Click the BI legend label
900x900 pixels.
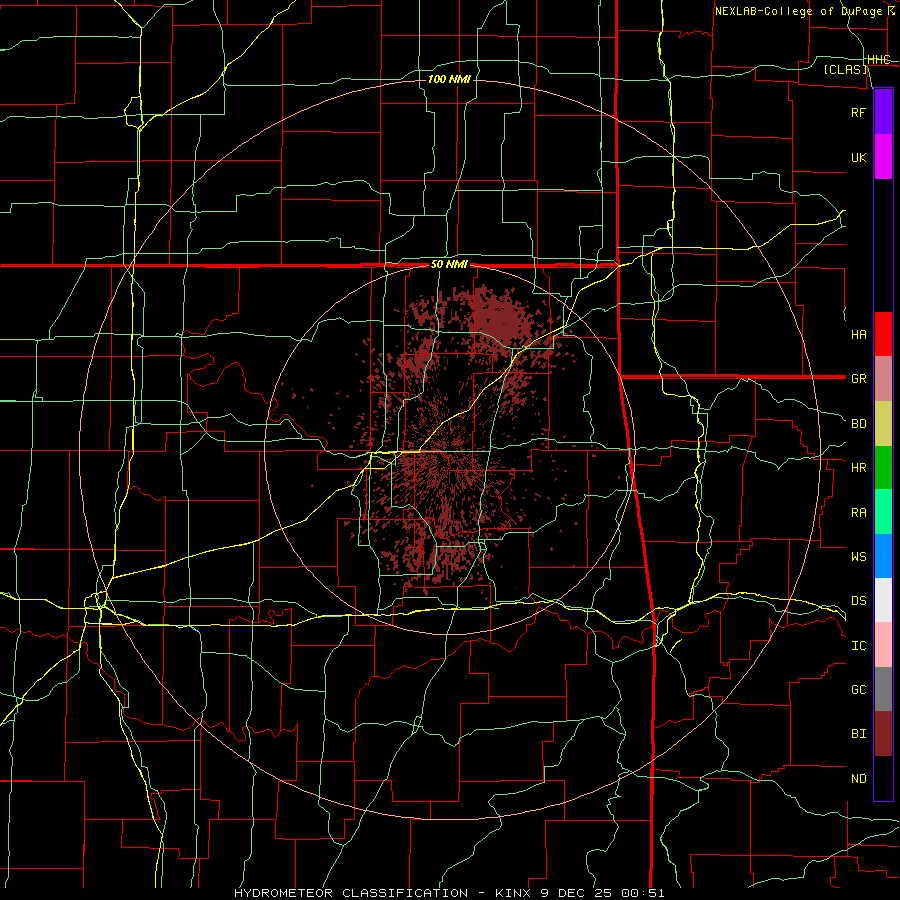pos(859,734)
